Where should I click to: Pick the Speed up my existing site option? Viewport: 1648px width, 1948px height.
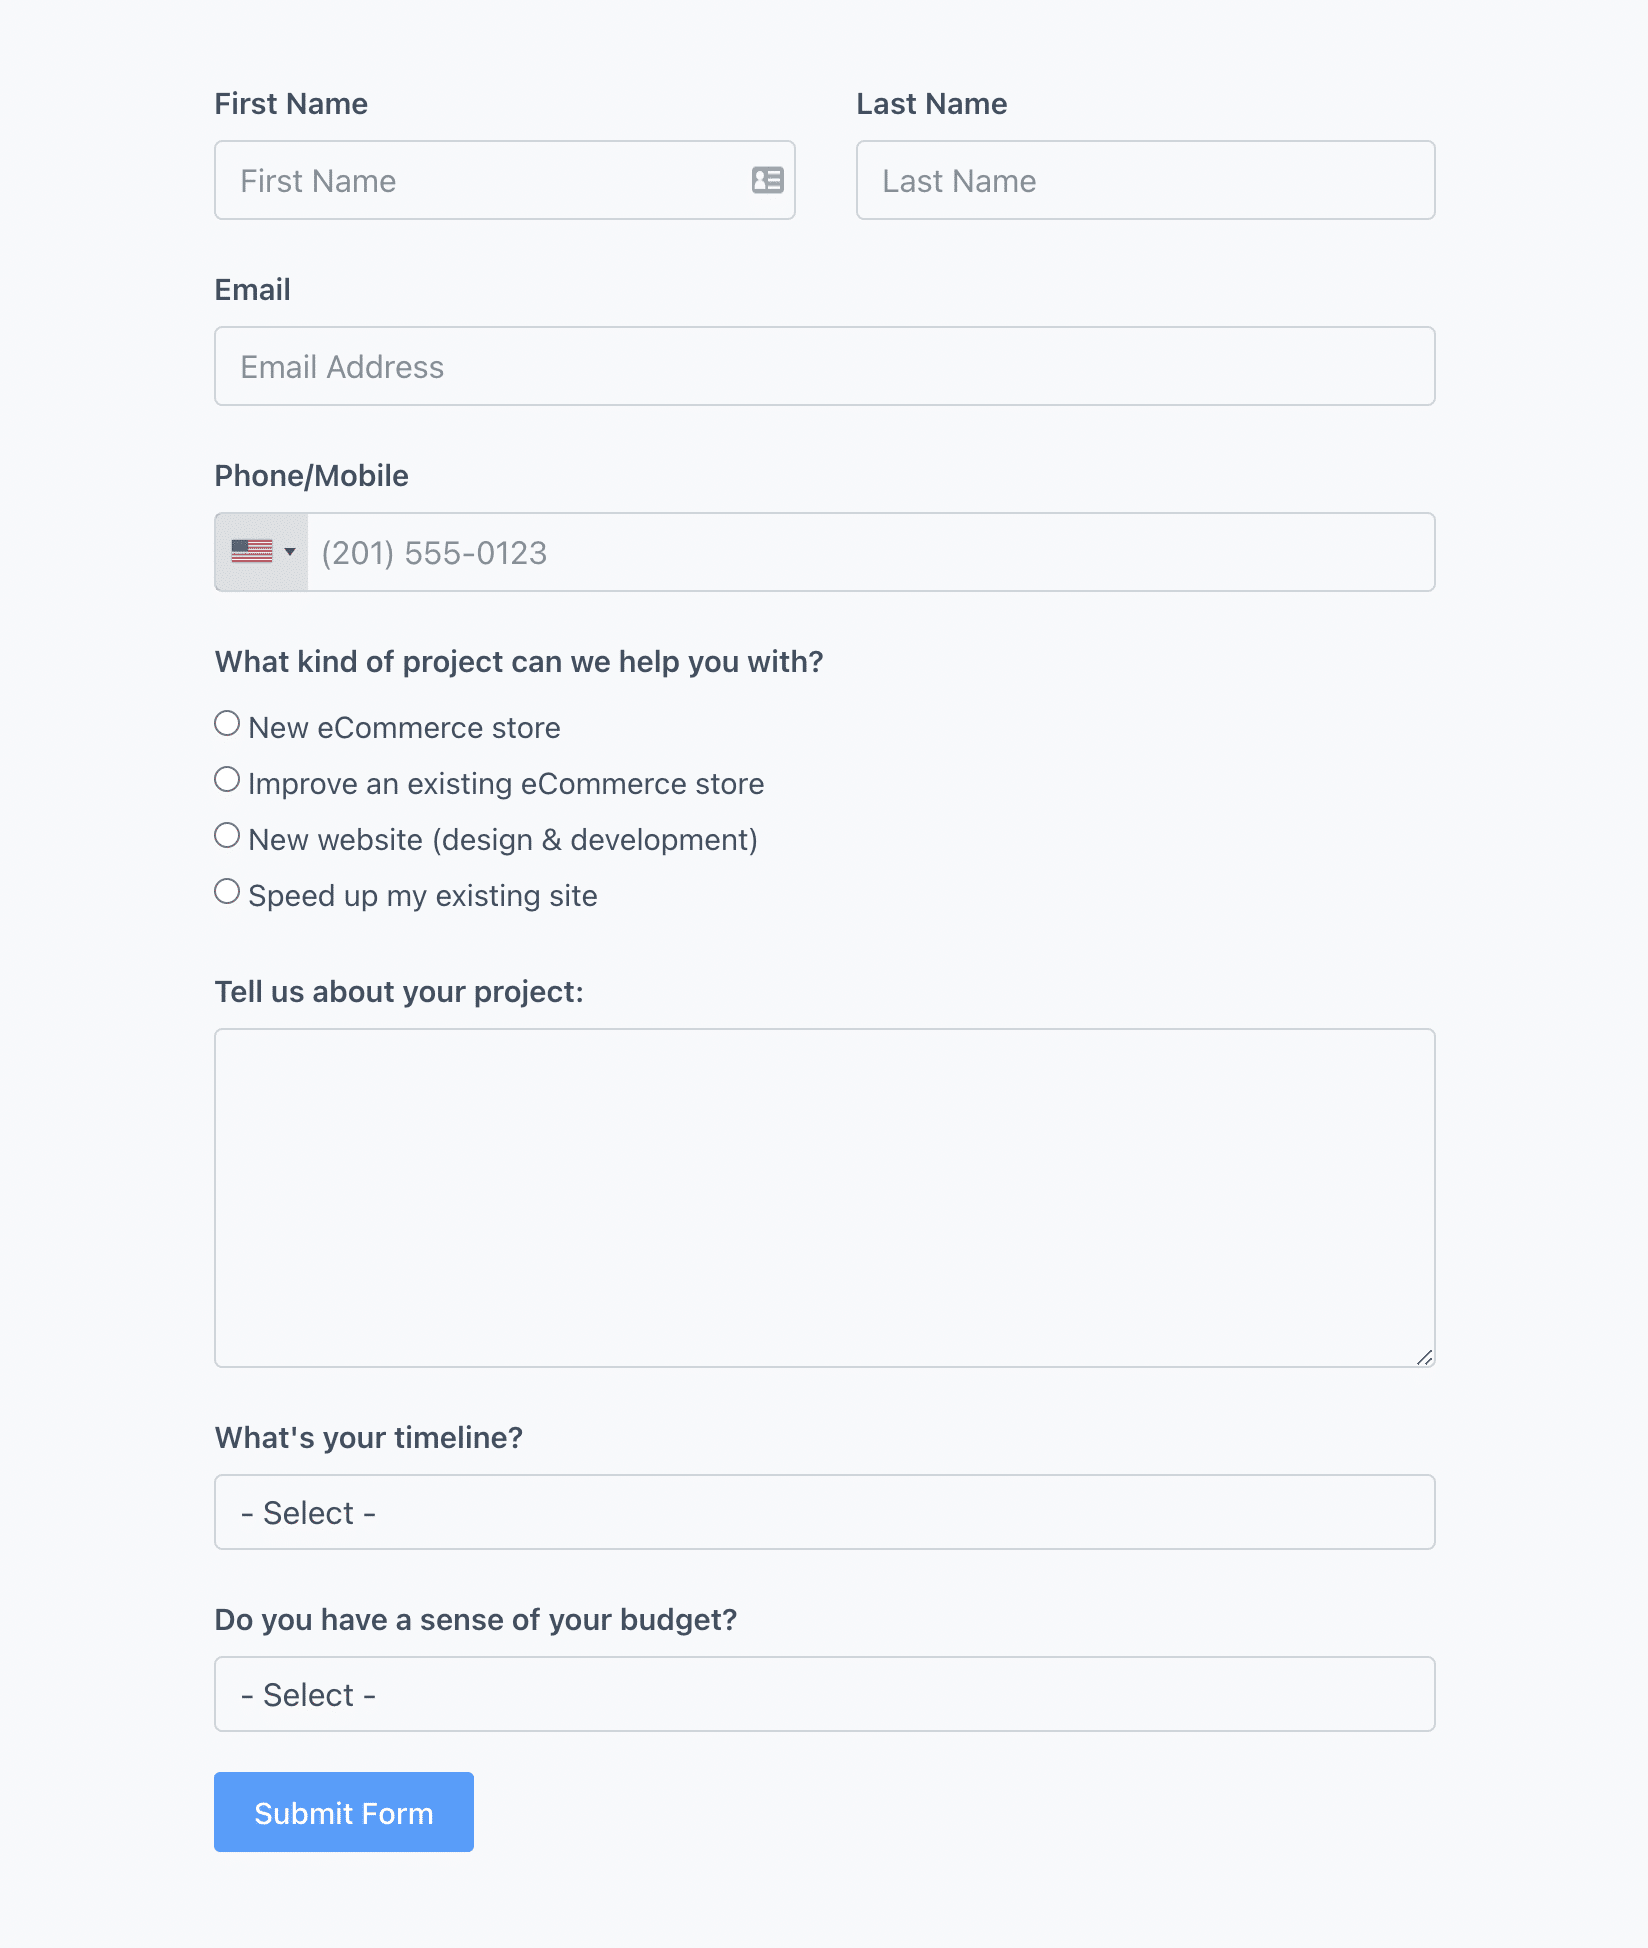[x=226, y=891]
